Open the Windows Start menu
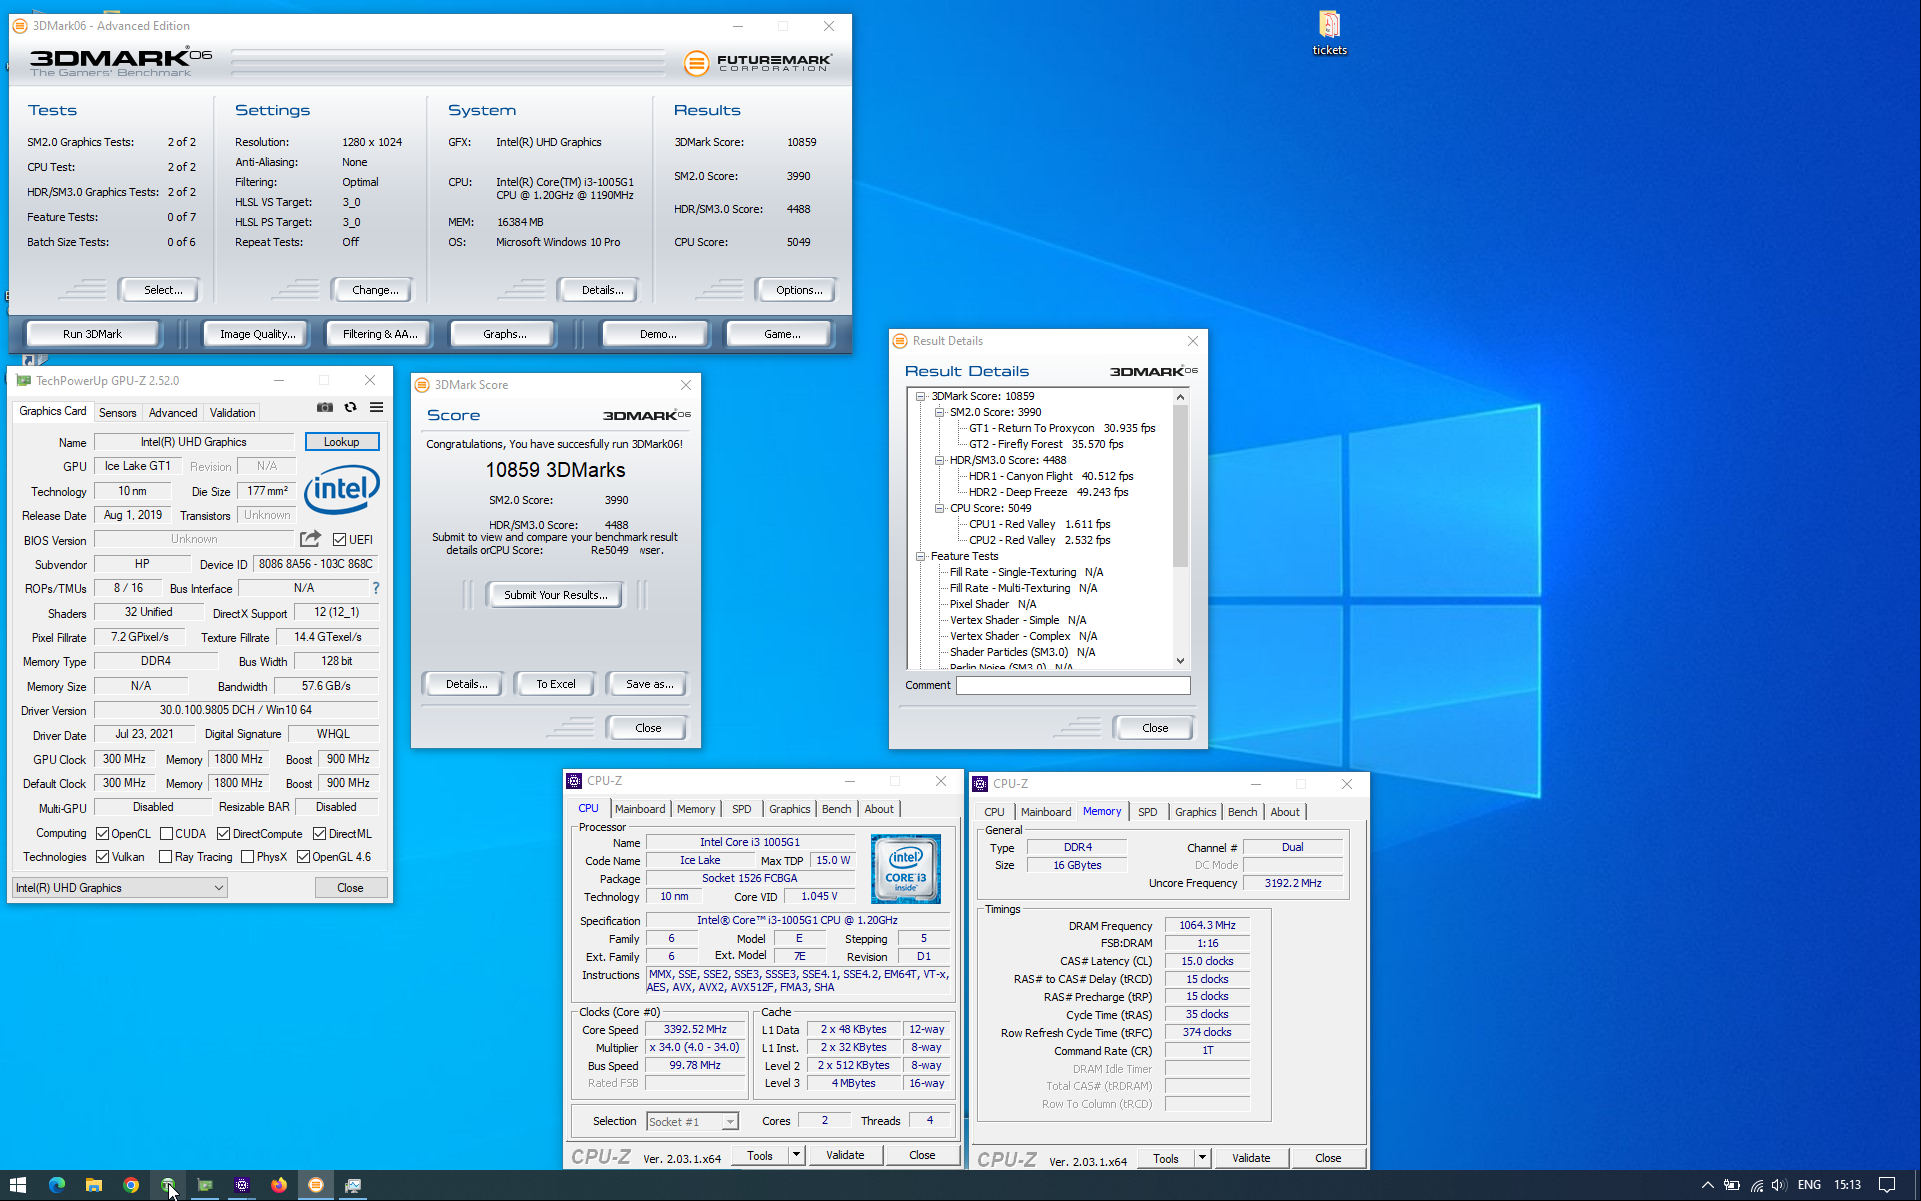The height and width of the screenshot is (1201, 1921). click(18, 1185)
